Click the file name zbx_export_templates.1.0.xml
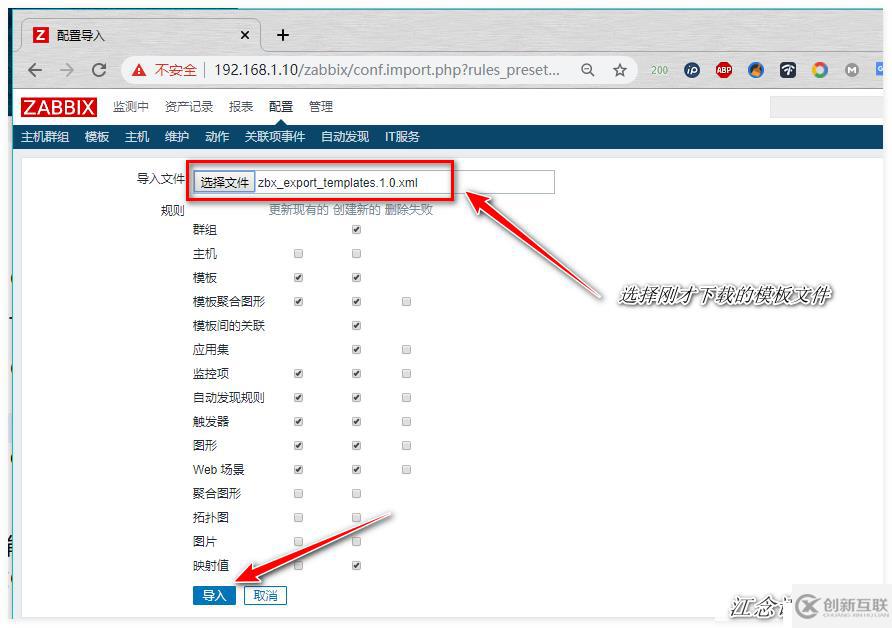 (x=338, y=183)
